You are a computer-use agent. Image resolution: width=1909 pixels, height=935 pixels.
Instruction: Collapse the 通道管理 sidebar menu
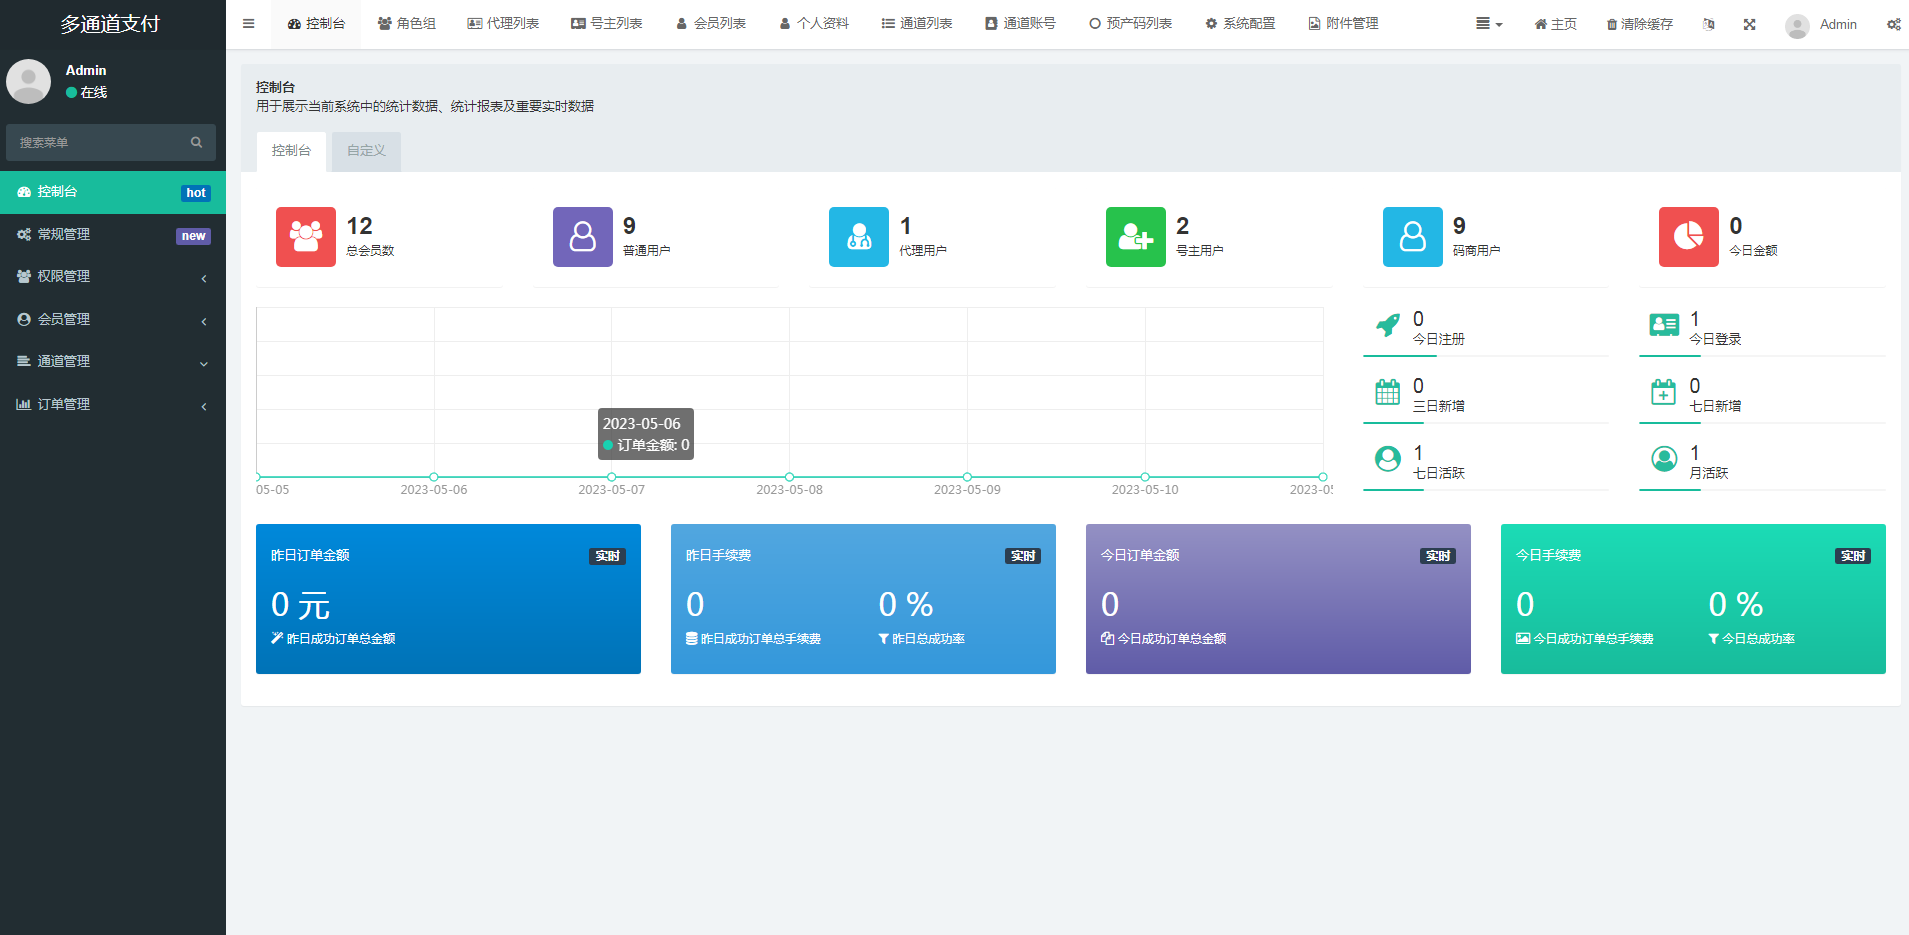pos(112,362)
